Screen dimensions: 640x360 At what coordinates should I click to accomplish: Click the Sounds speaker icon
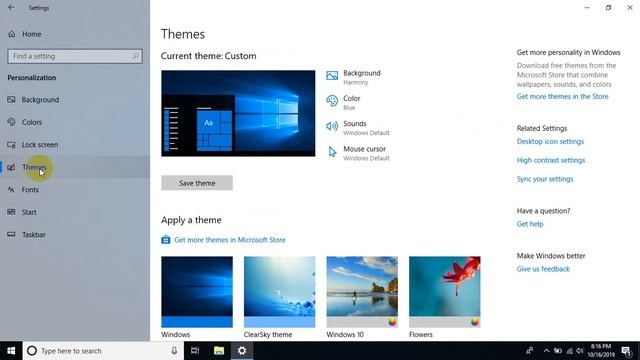[x=332, y=126]
